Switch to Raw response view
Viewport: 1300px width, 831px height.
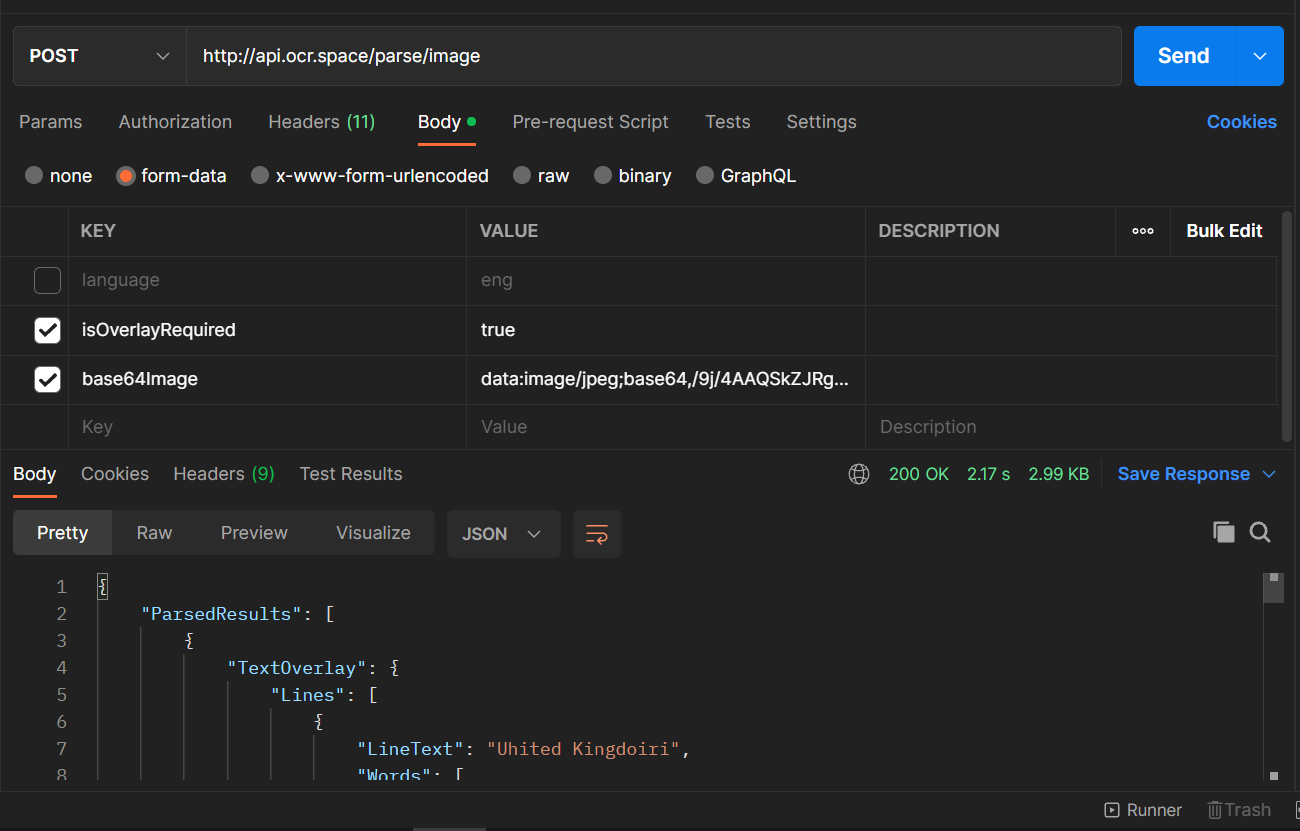[x=154, y=533]
